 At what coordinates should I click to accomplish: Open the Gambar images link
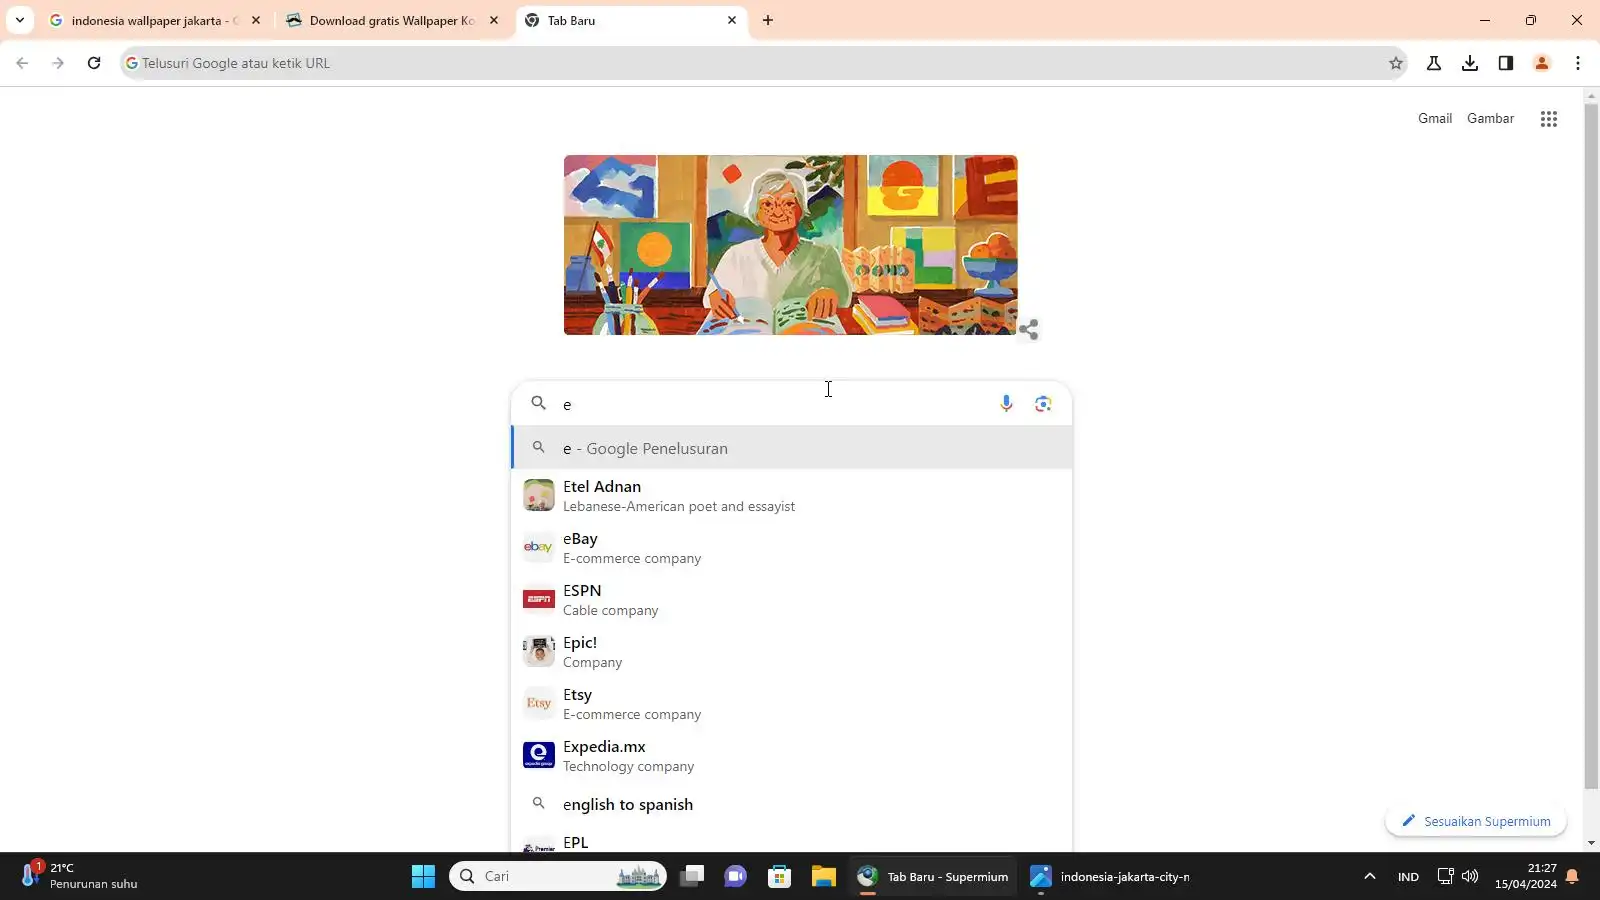coord(1490,118)
